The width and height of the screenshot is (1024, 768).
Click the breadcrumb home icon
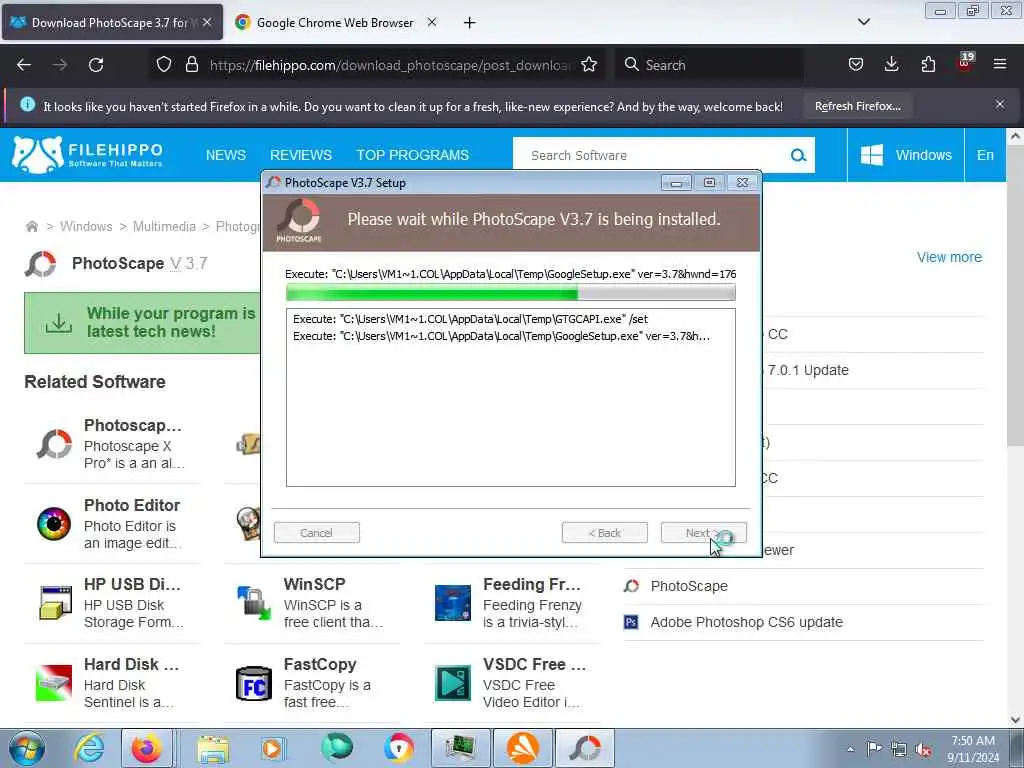[31, 227]
